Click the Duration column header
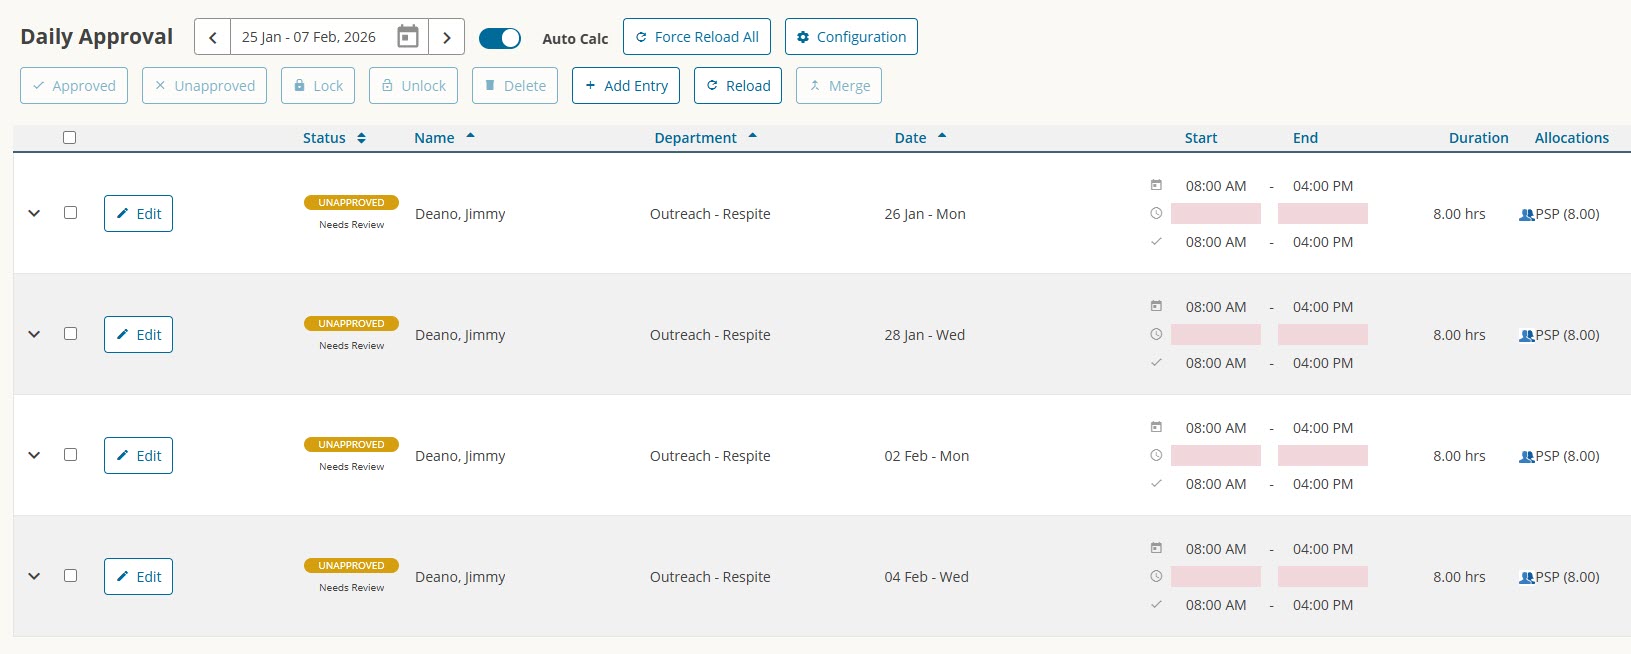The image size is (1631, 654). coord(1478,138)
